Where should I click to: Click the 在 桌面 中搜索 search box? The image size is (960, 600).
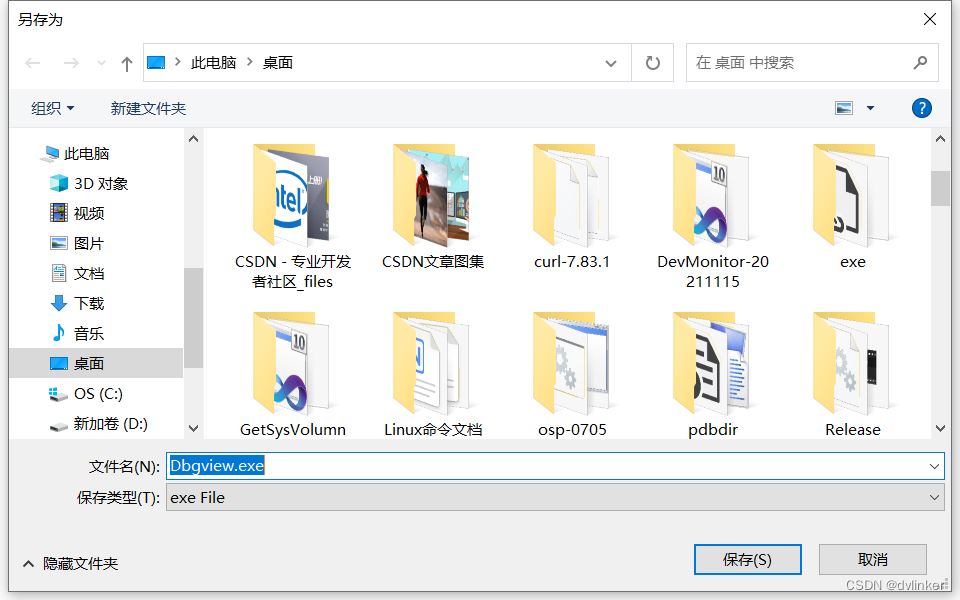point(800,63)
